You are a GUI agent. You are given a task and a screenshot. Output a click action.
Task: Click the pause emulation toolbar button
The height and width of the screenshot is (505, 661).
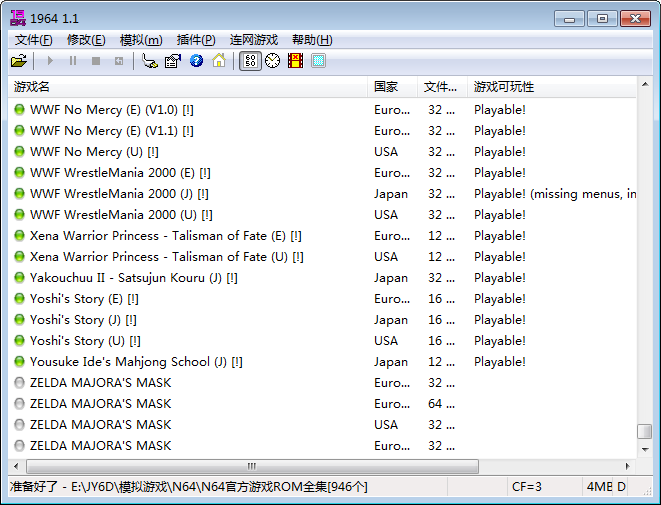click(73, 61)
